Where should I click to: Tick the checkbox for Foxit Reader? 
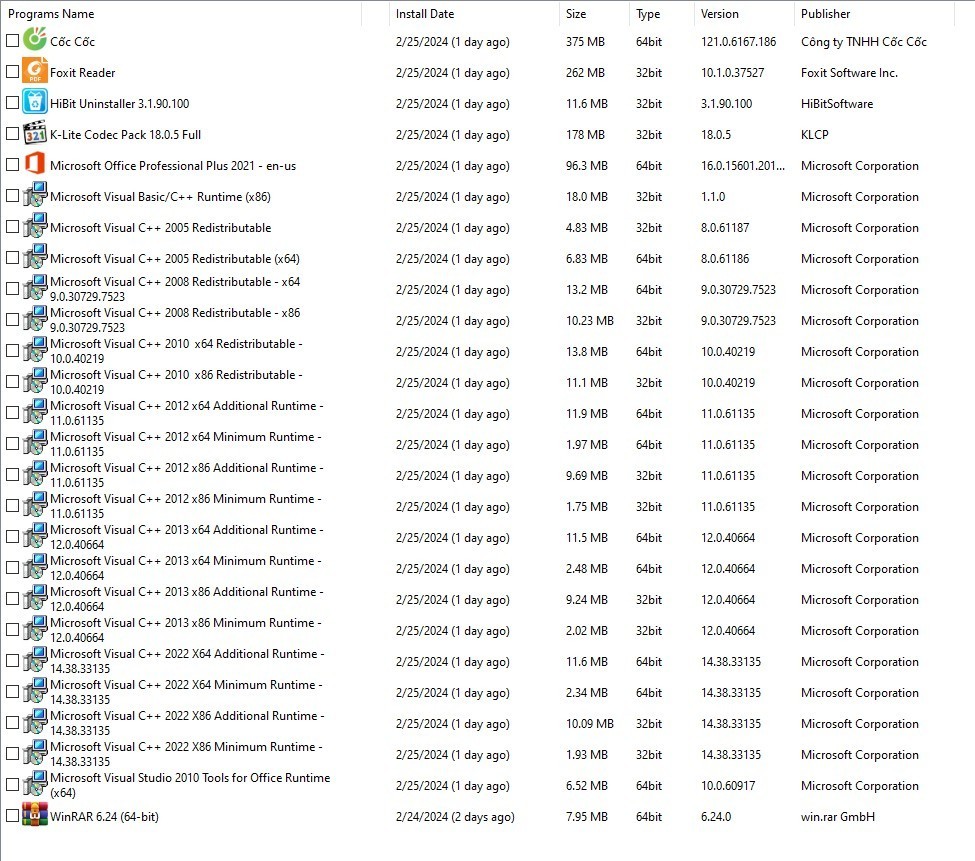click(12, 72)
